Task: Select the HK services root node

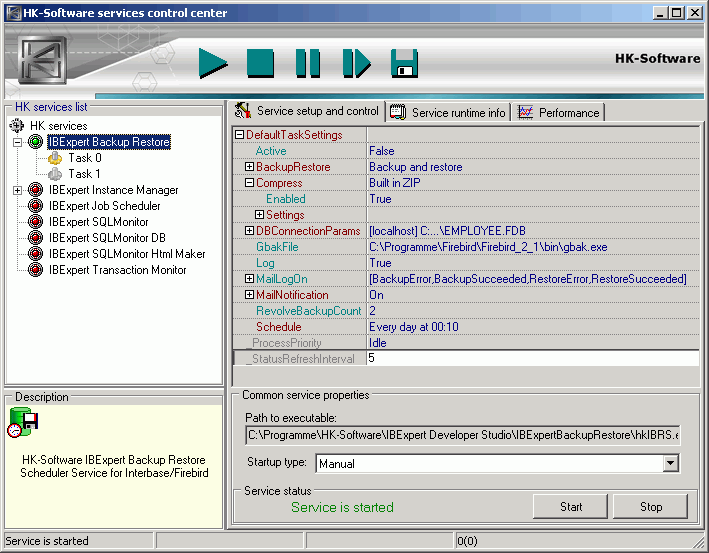Action: click(58, 126)
